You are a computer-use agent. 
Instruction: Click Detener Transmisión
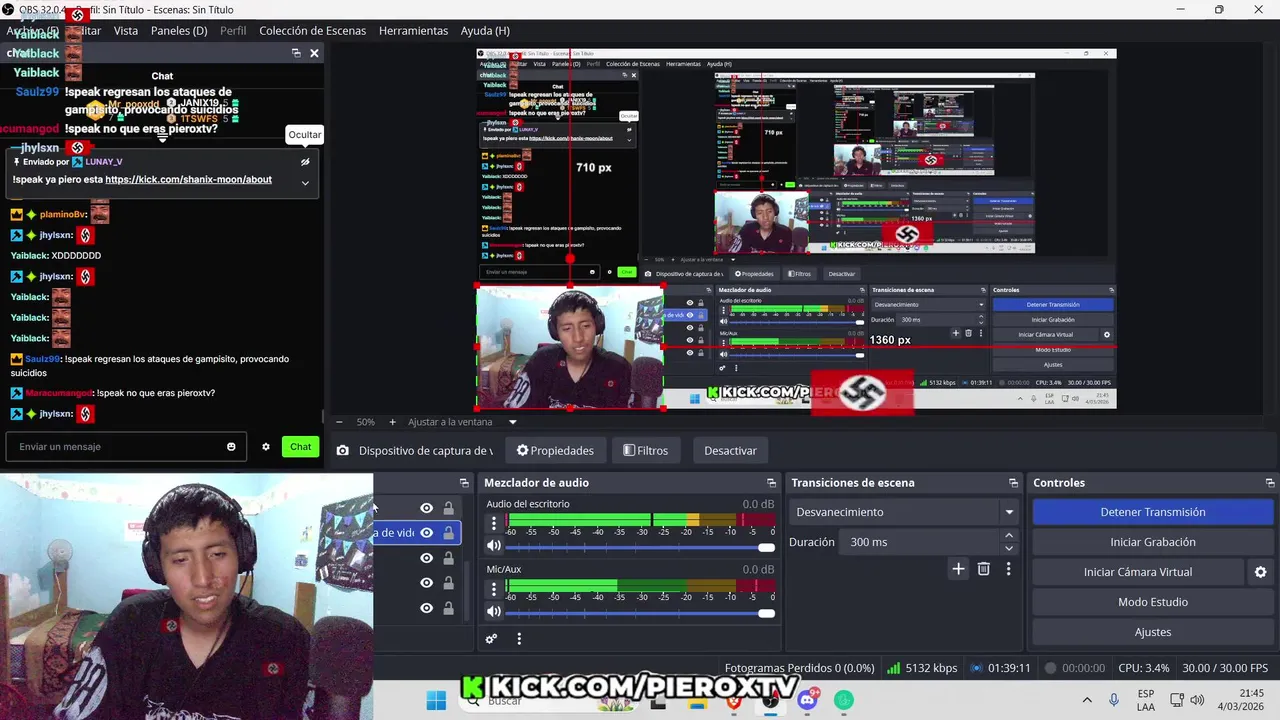point(1153,512)
